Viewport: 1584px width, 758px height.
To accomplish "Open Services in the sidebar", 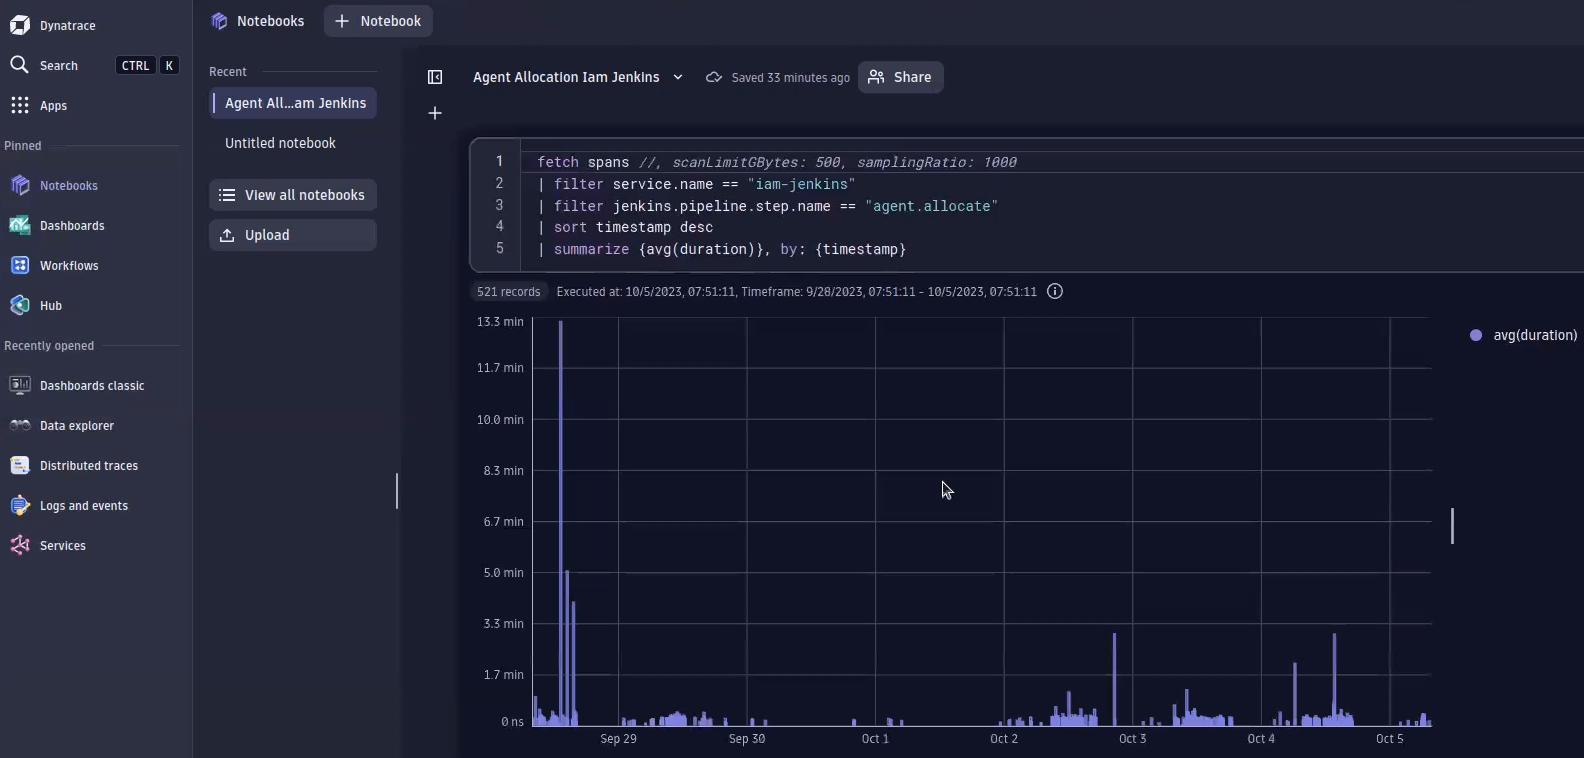I will coord(63,546).
